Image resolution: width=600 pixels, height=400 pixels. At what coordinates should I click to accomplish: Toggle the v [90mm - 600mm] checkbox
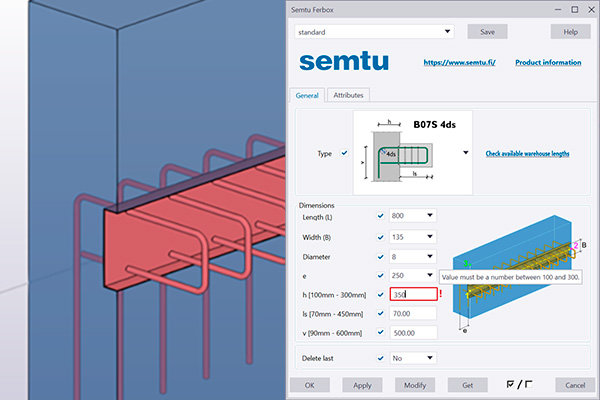(380, 332)
